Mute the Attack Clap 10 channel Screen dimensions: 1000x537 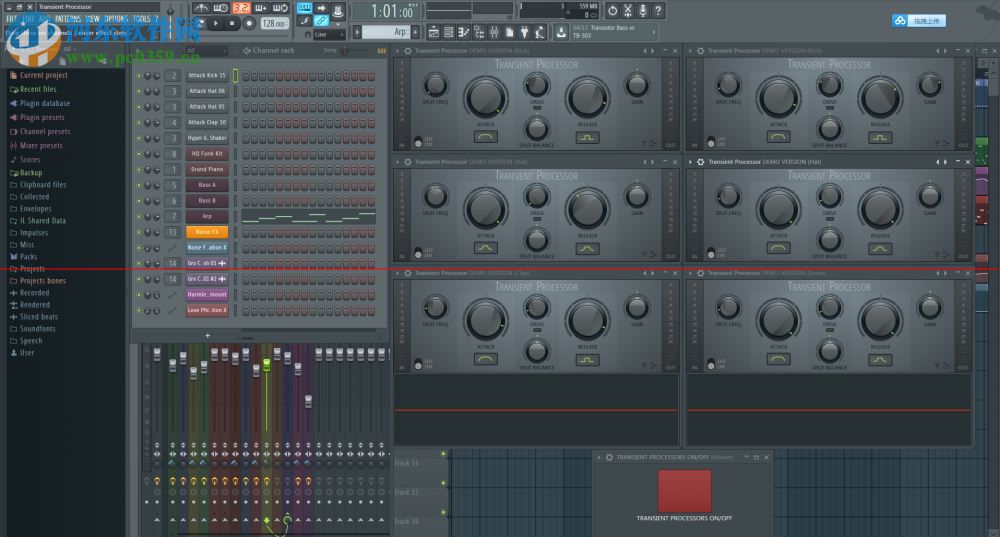pos(139,122)
